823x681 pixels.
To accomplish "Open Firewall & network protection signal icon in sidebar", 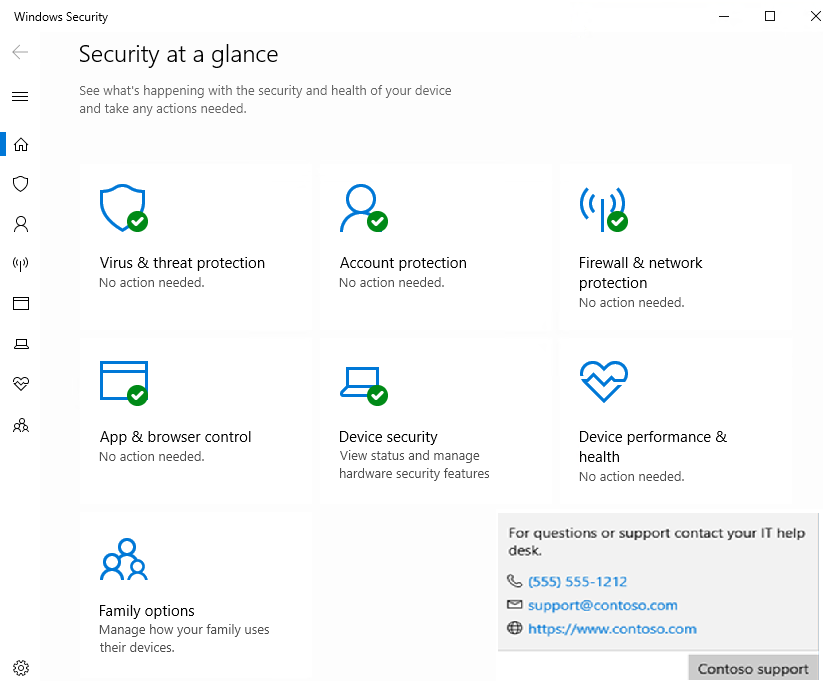I will pos(20,264).
